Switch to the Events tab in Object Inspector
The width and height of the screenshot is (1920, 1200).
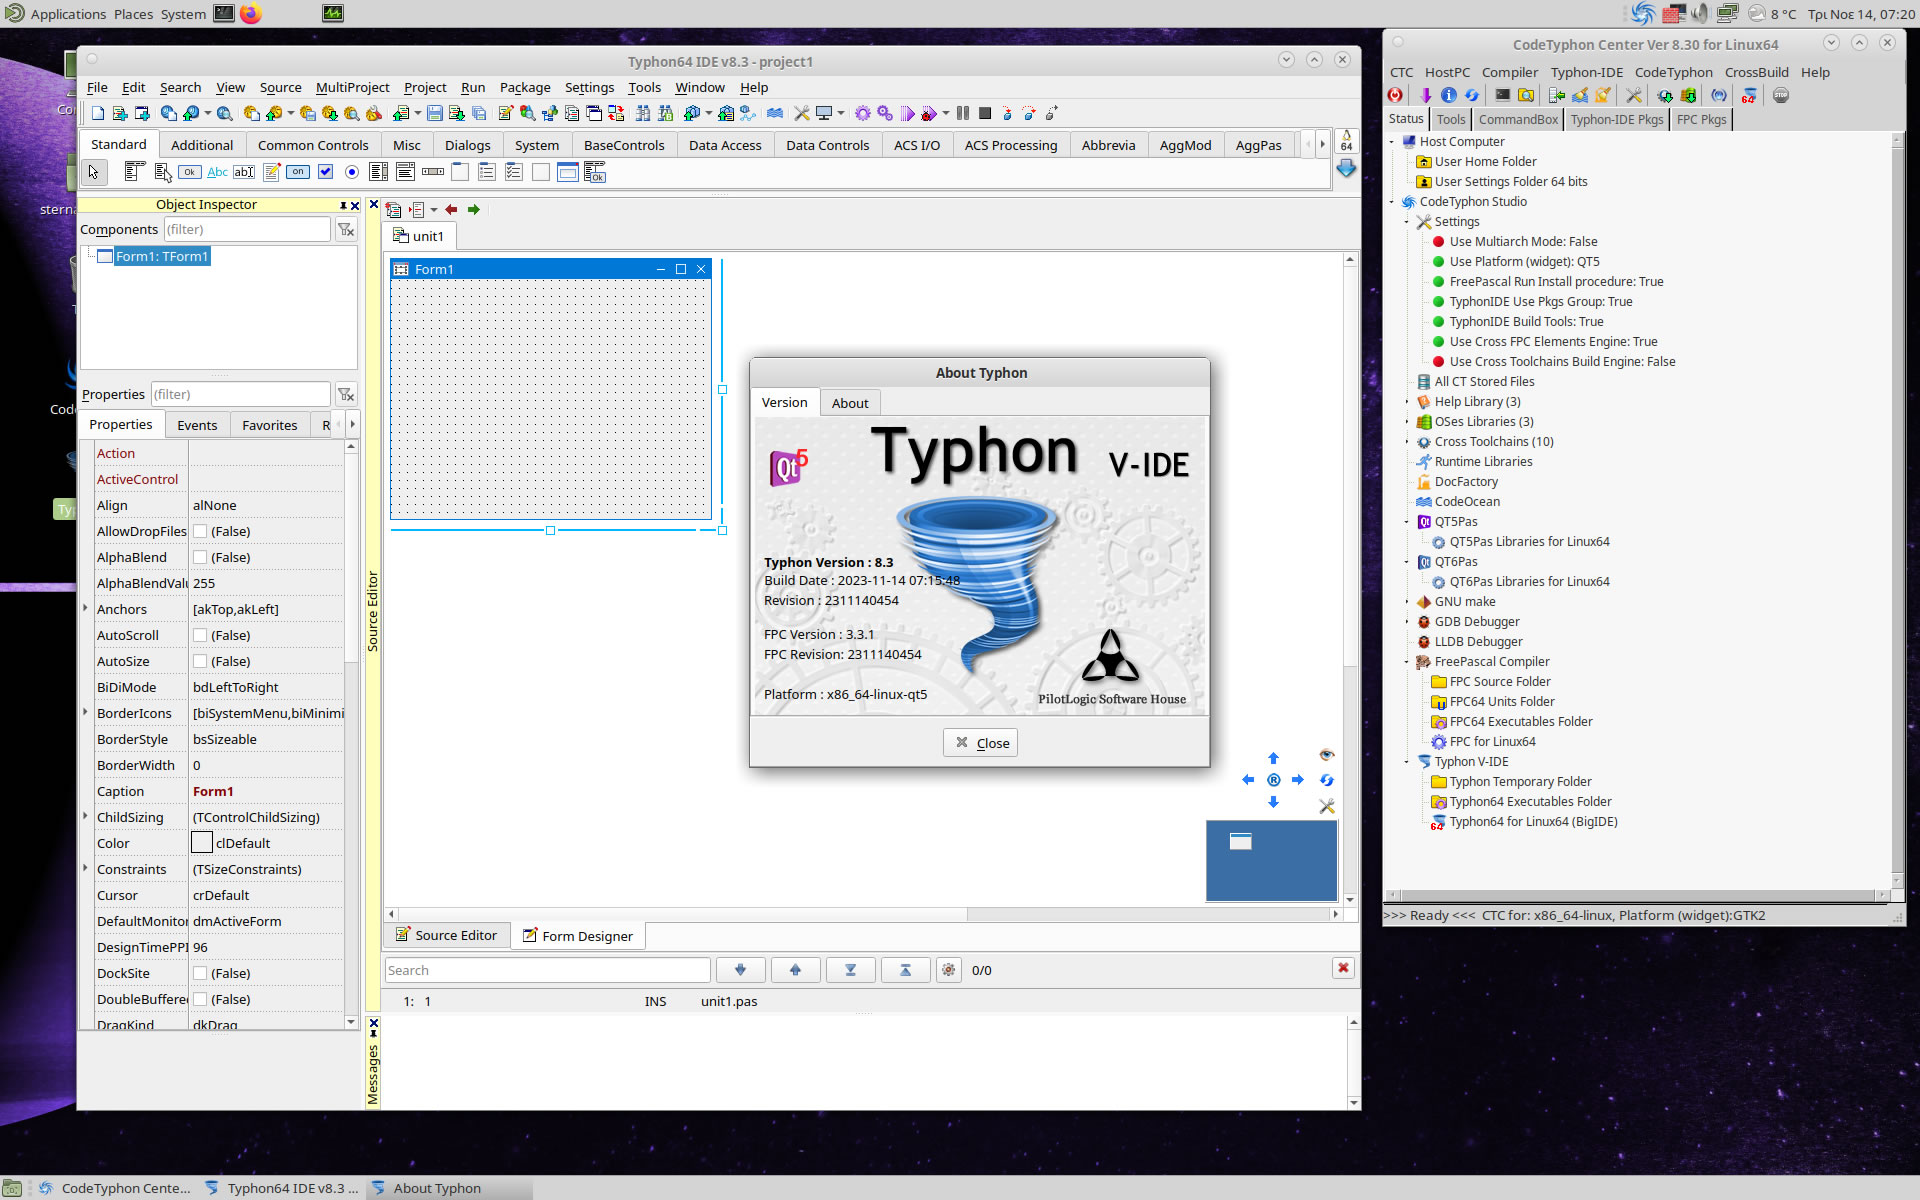pyautogui.click(x=197, y=425)
